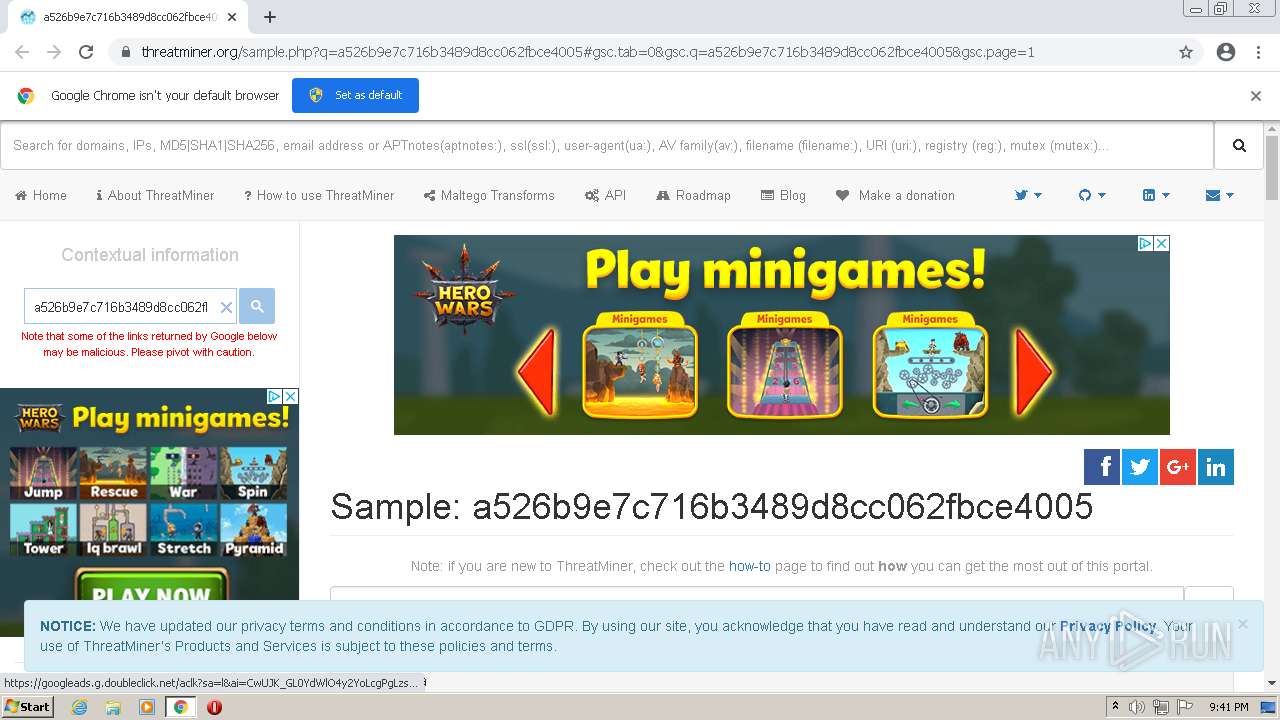Follow the how-to link
The width and height of the screenshot is (1280, 720).
click(749, 566)
